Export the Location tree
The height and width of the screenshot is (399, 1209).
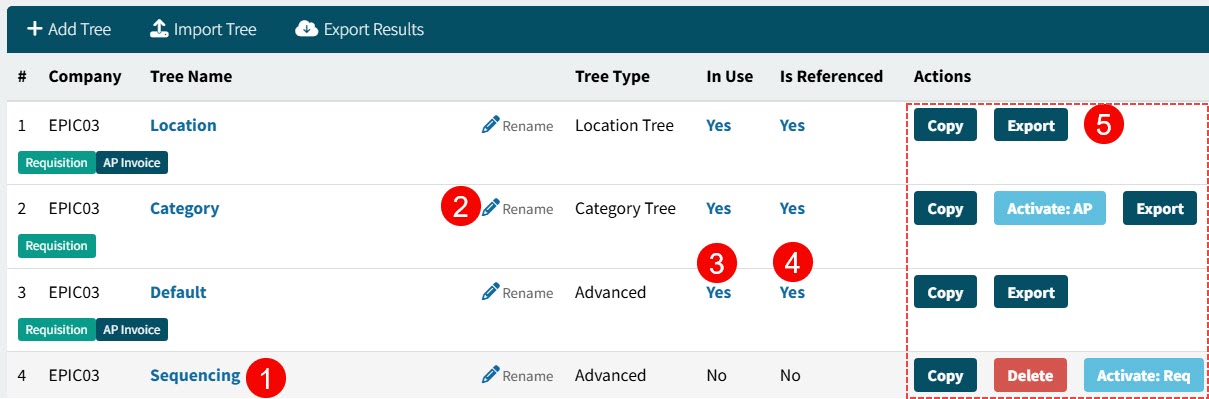pyautogui.click(x=1031, y=125)
